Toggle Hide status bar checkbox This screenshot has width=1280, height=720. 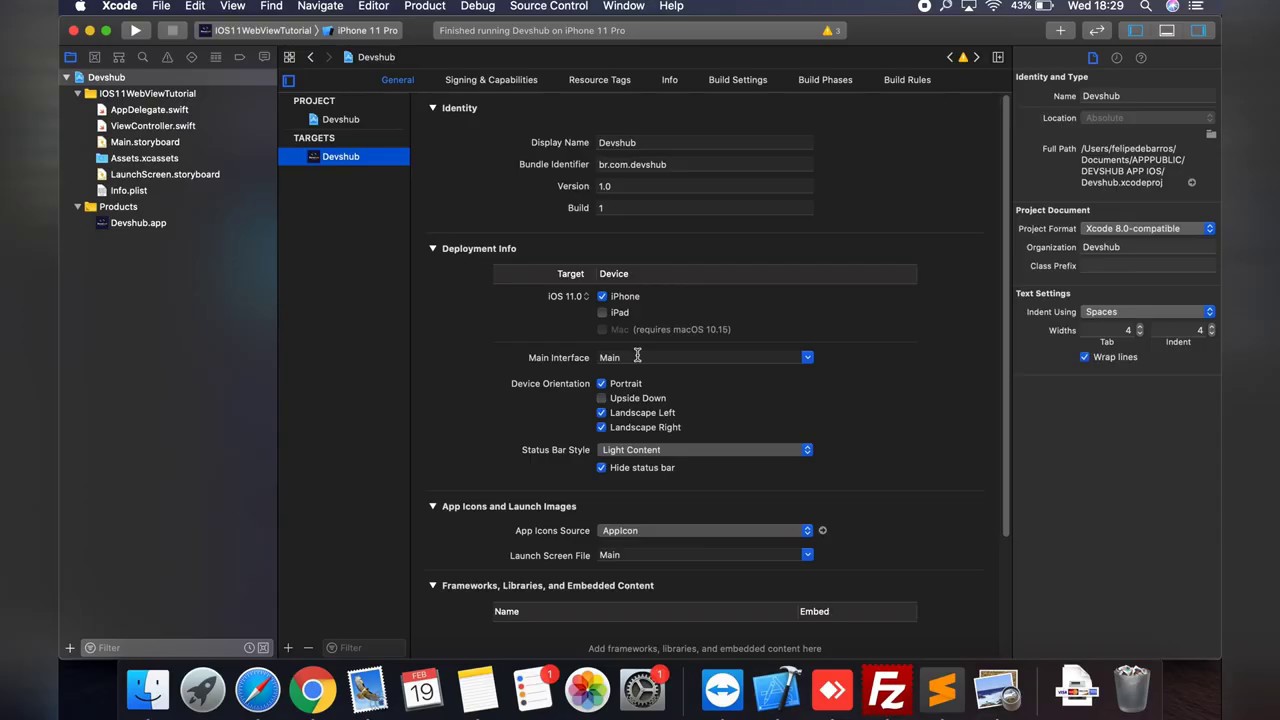pyautogui.click(x=602, y=467)
